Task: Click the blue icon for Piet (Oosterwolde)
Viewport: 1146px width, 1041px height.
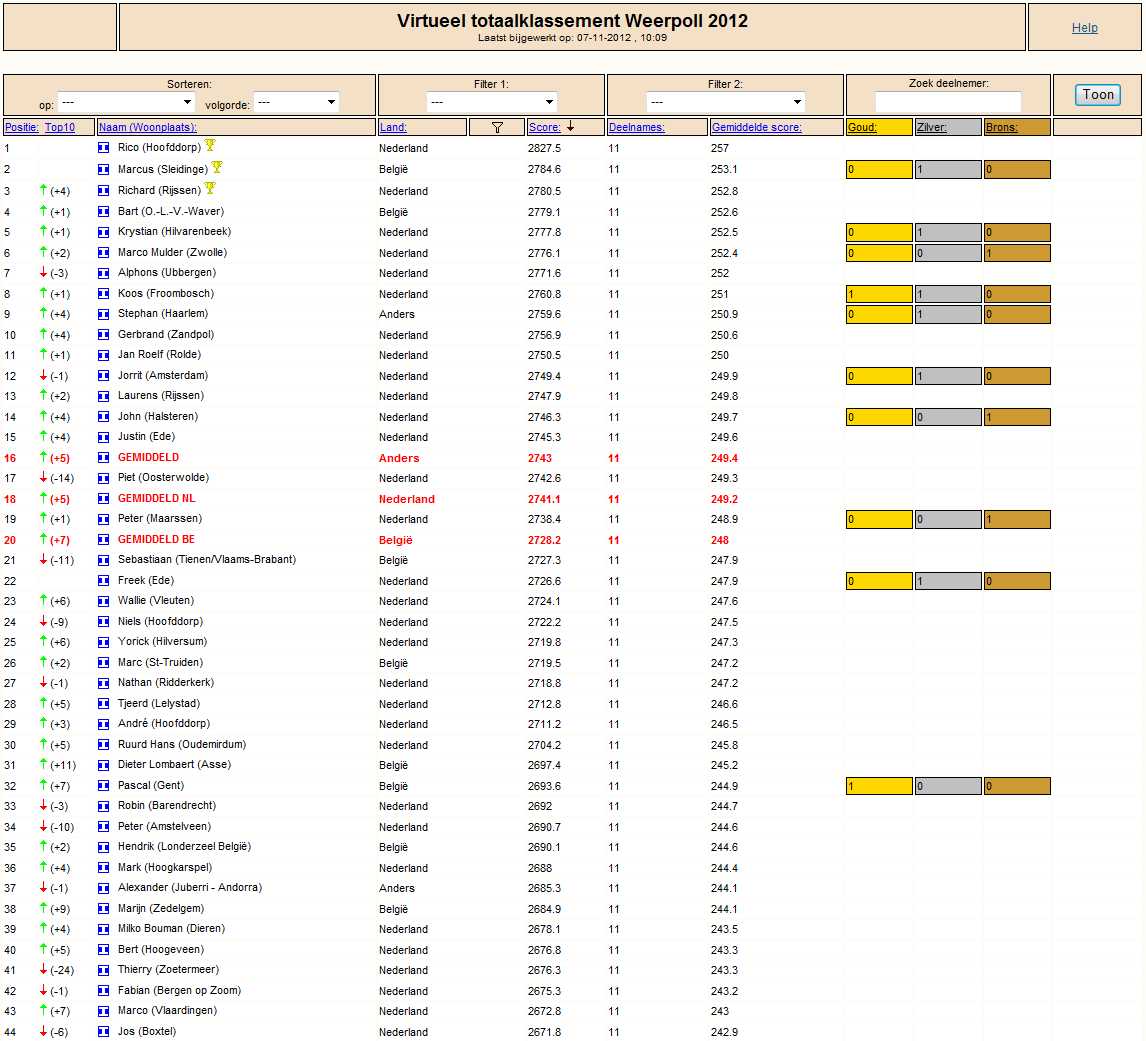Action: pyautogui.click(x=104, y=478)
